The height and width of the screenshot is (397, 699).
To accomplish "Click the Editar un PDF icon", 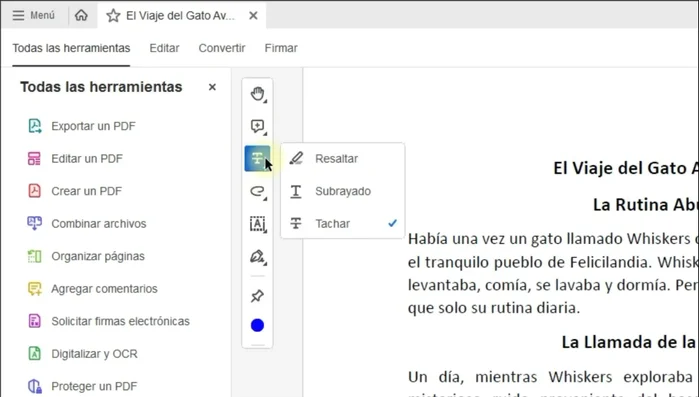I will tap(34, 159).
